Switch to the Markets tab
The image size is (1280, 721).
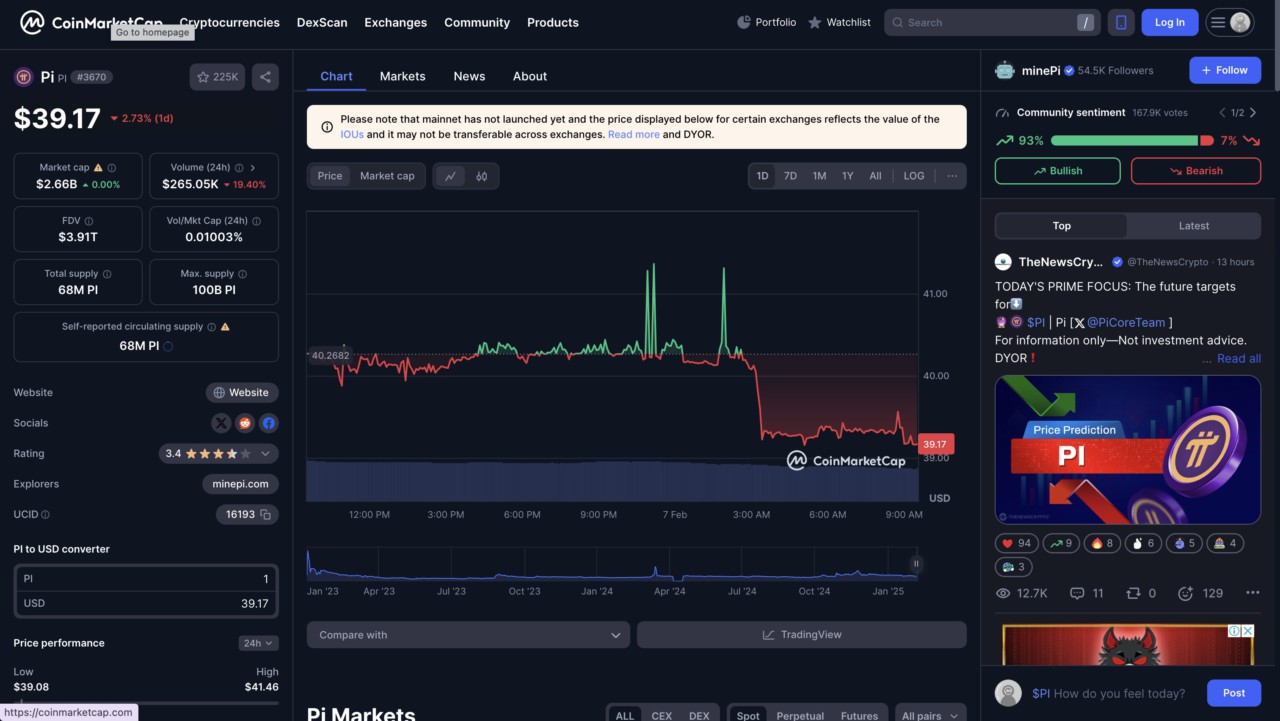pyautogui.click(x=402, y=76)
